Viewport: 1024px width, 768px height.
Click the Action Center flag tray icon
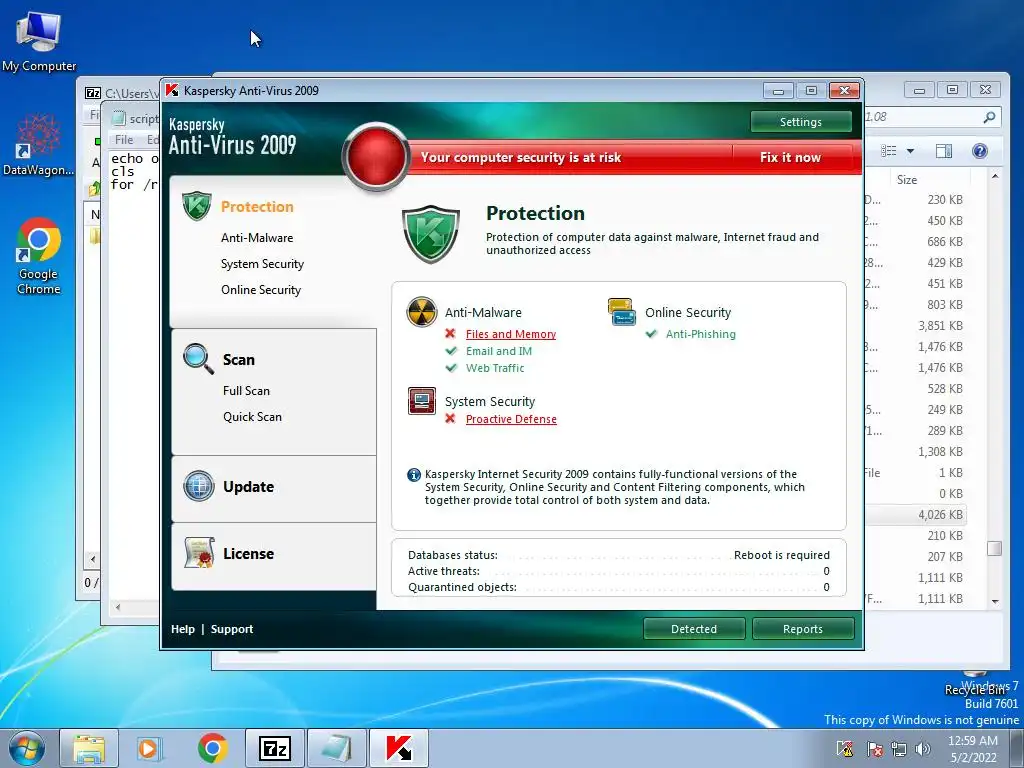874,749
